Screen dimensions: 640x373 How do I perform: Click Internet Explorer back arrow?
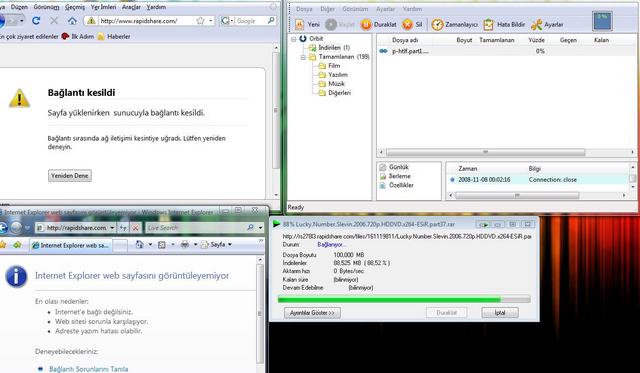click(x=3, y=228)
